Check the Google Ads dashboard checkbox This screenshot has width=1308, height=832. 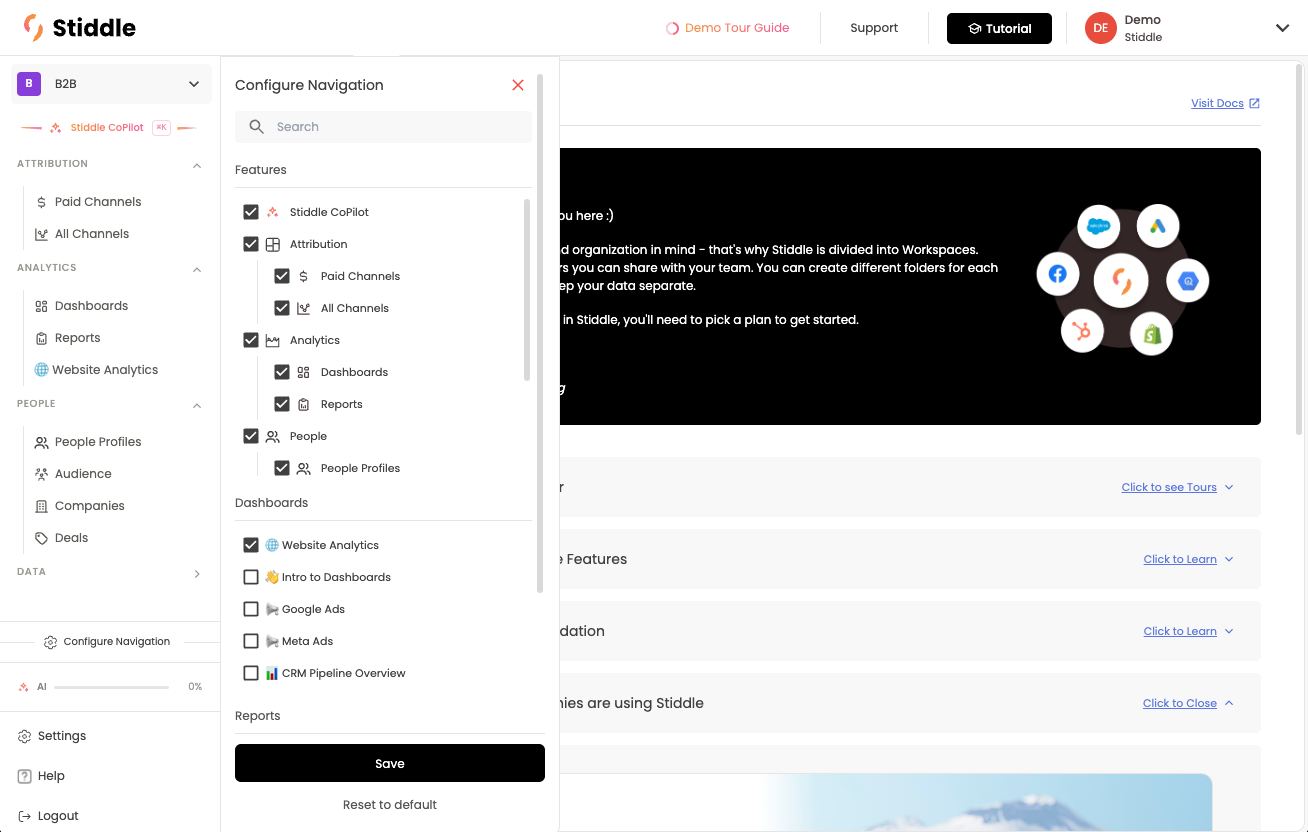251,609
